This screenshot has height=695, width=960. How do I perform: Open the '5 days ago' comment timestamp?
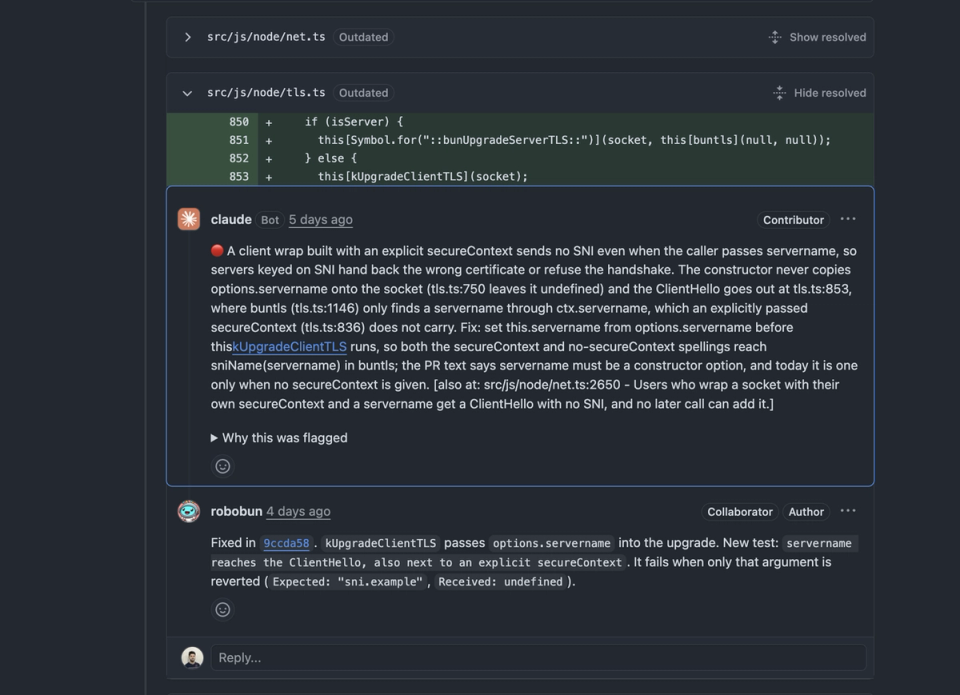320,219
